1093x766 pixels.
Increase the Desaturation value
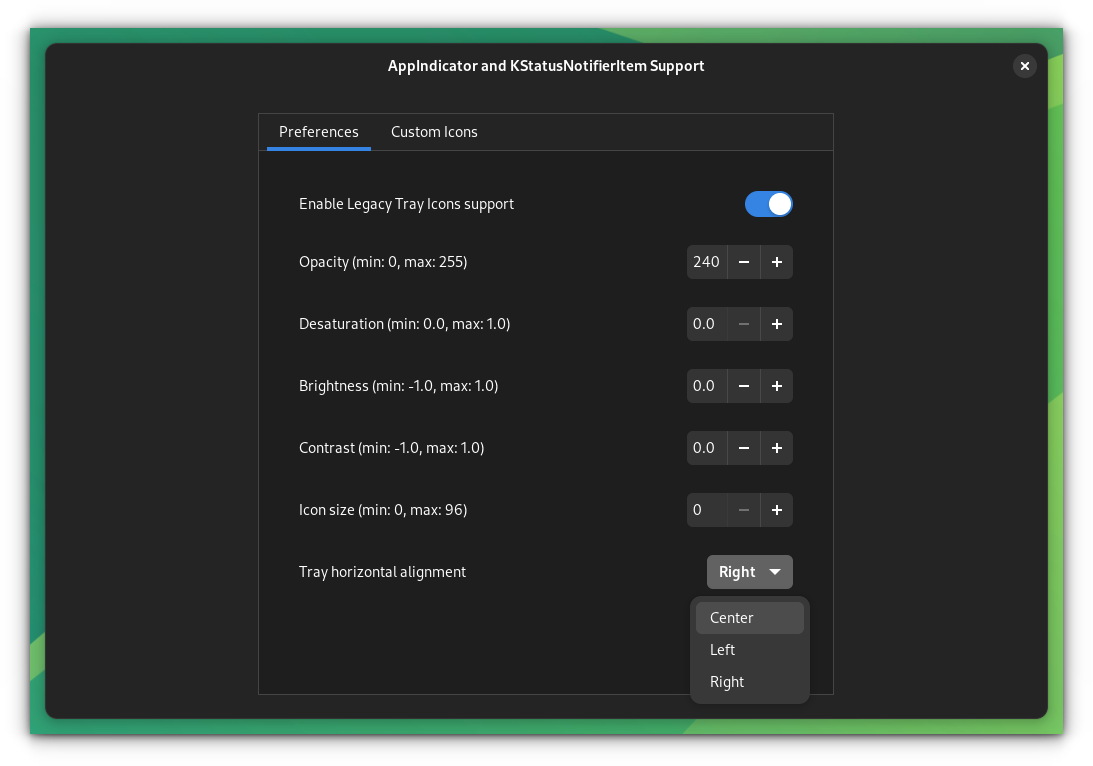(x=777, y=324)
